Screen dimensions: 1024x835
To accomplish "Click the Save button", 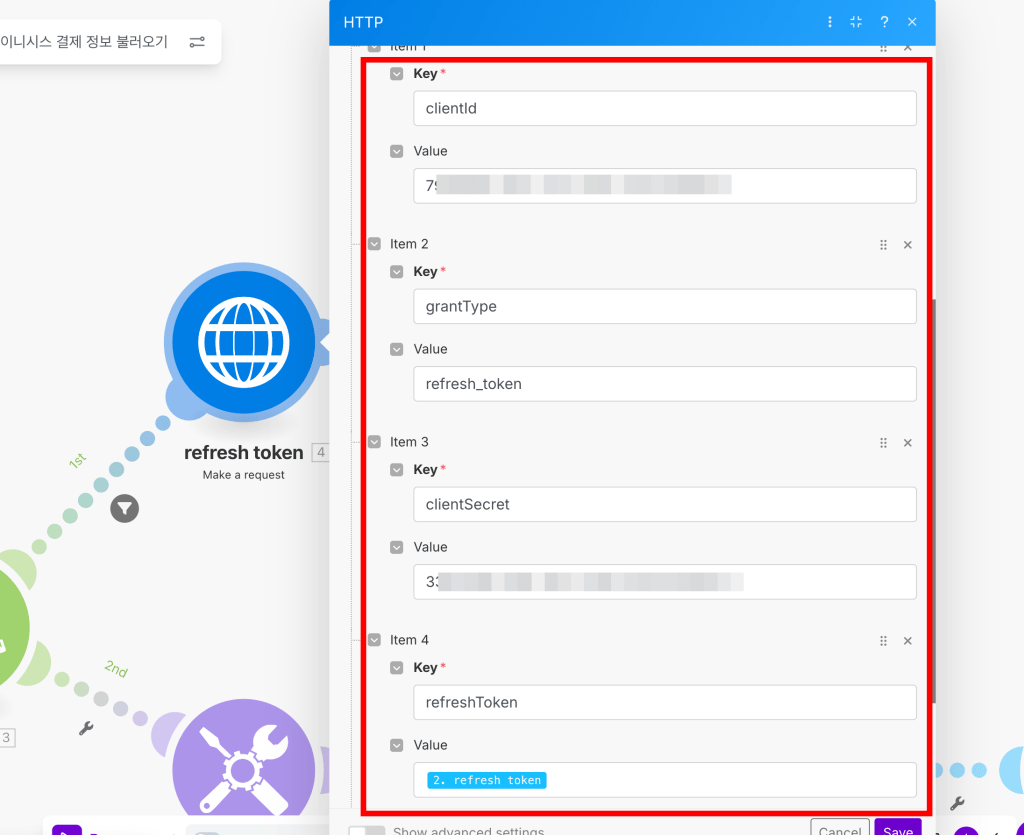I will [x=897, y=829].
